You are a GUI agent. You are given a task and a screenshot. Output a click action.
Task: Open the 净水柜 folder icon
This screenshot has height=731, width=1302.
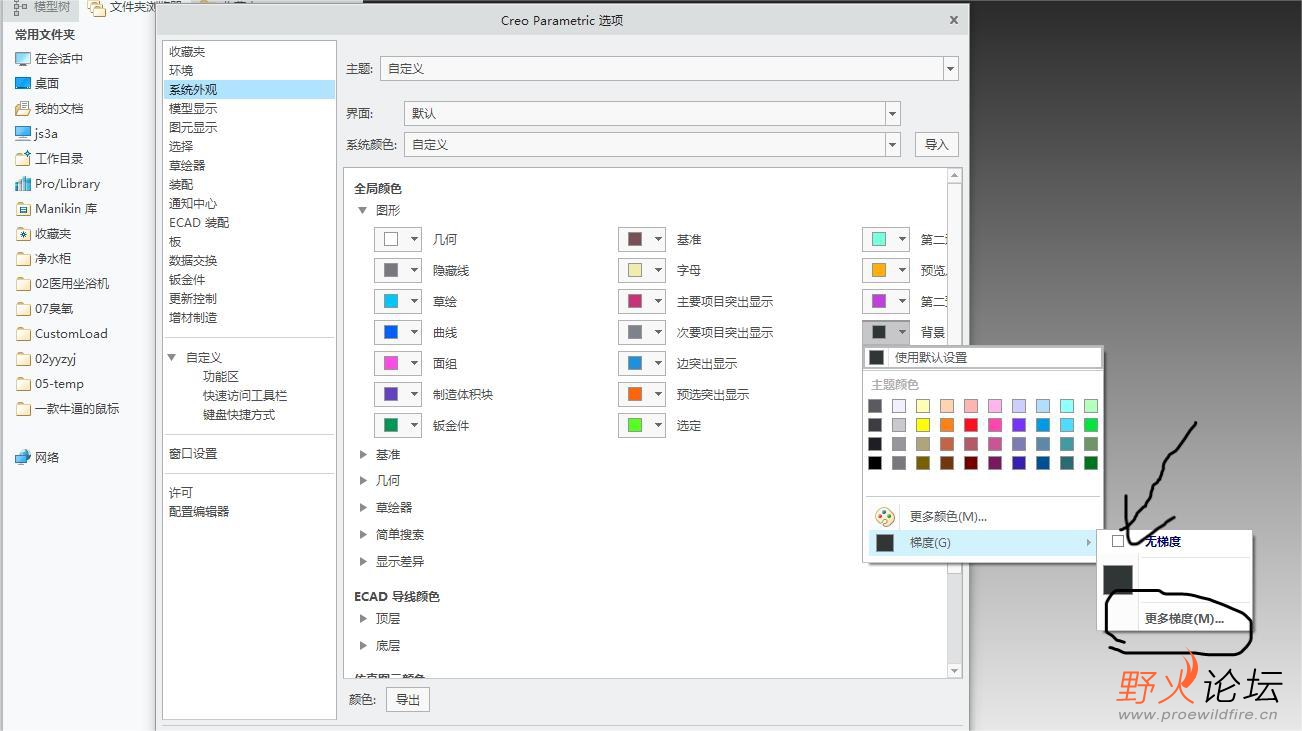23,259
